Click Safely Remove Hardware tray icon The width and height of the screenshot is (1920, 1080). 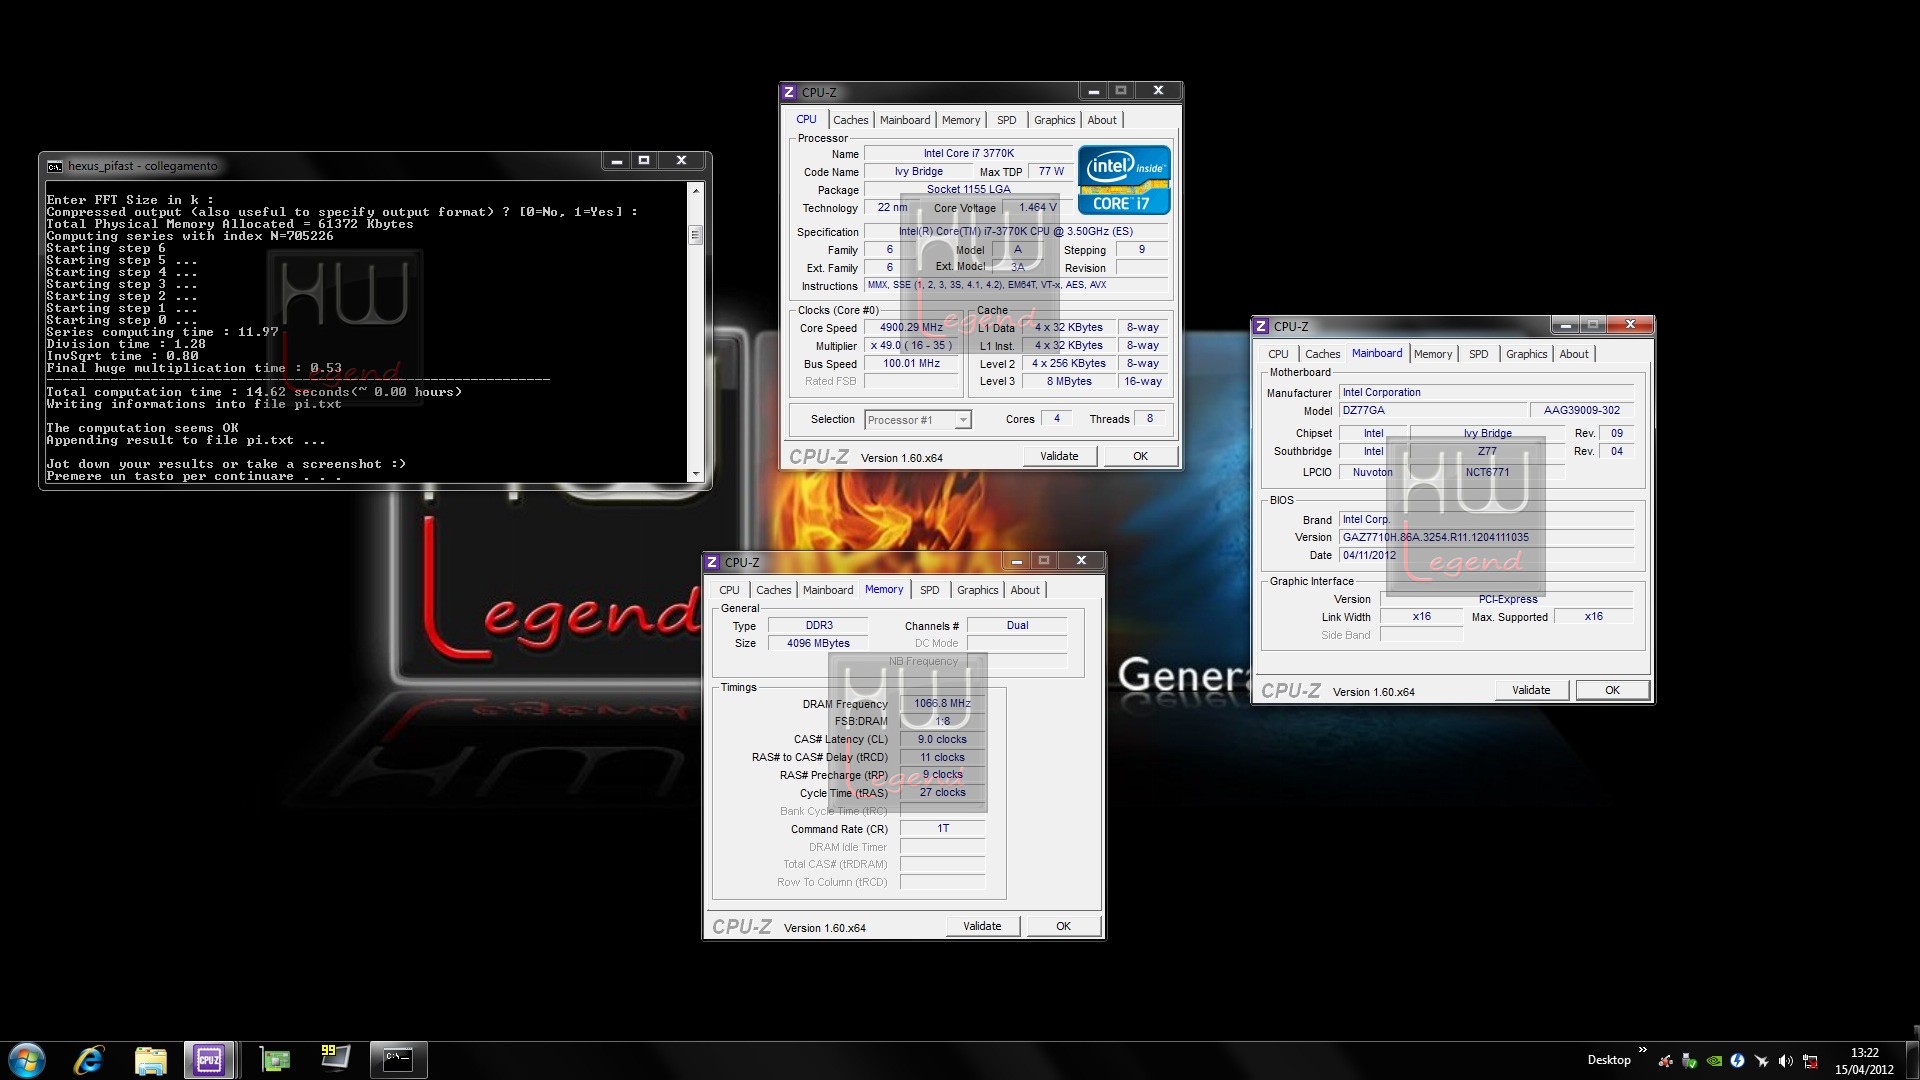1690,1061
